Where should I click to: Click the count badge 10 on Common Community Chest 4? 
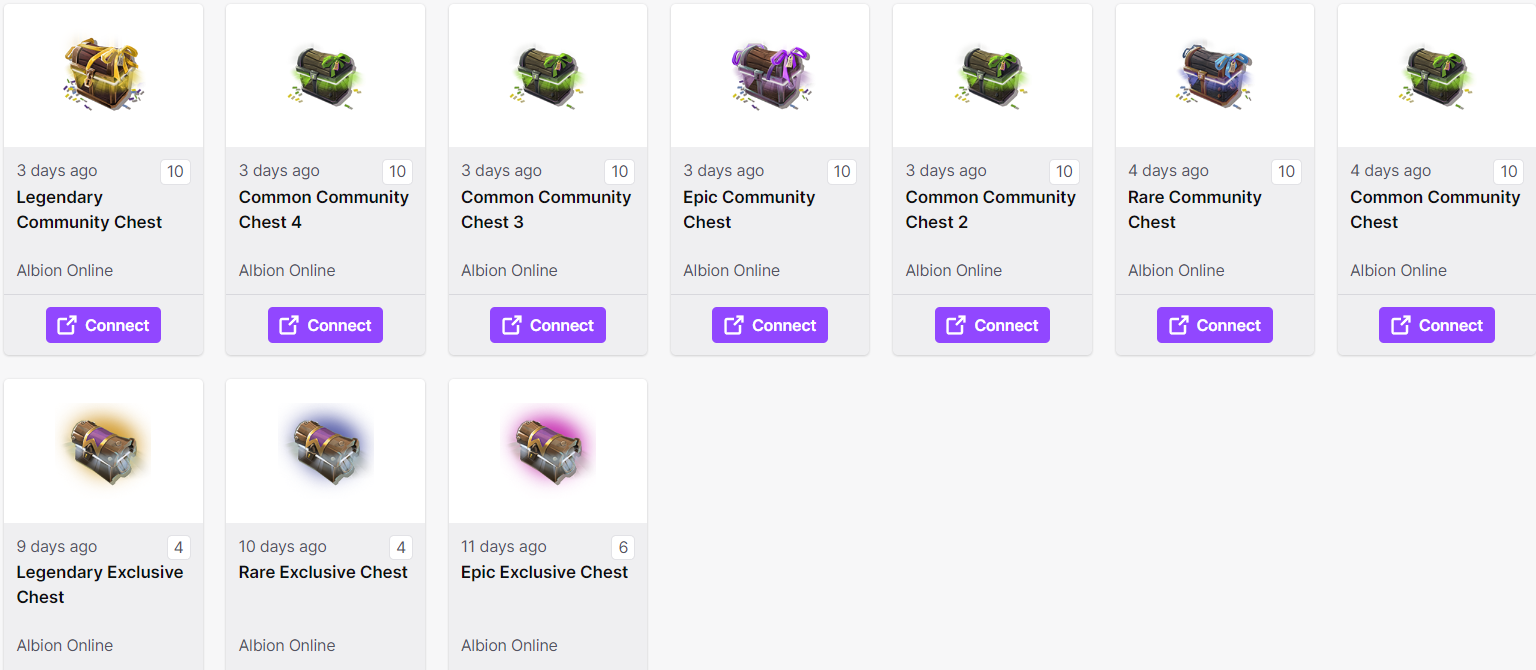click(397, 171)
